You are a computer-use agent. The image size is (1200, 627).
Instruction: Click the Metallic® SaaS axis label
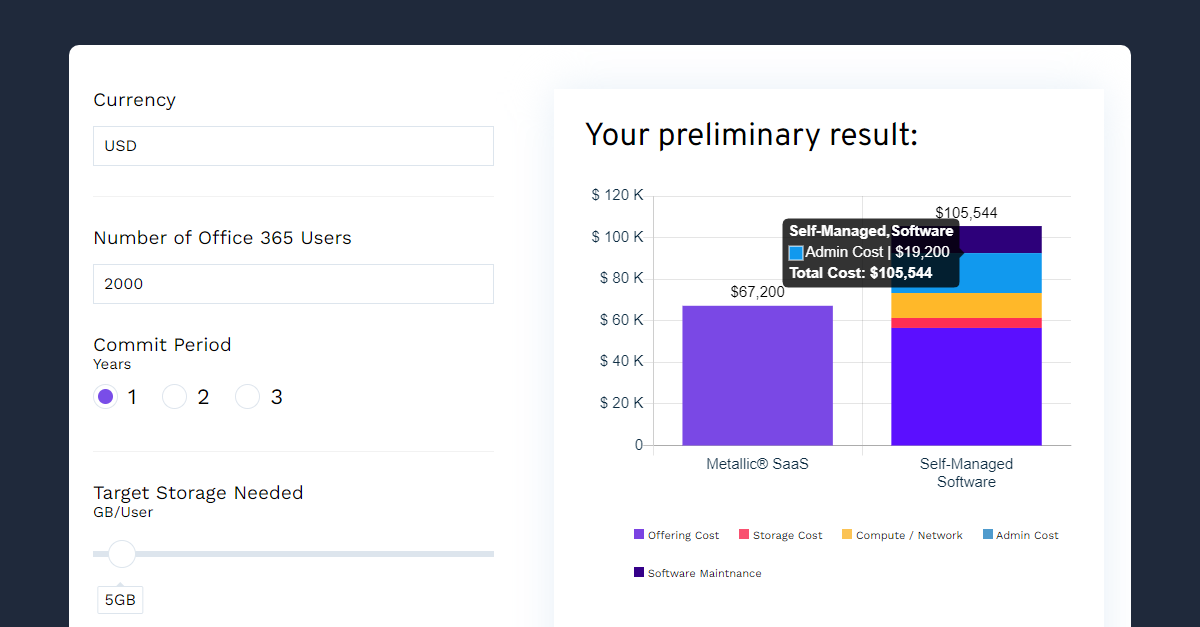757,464
